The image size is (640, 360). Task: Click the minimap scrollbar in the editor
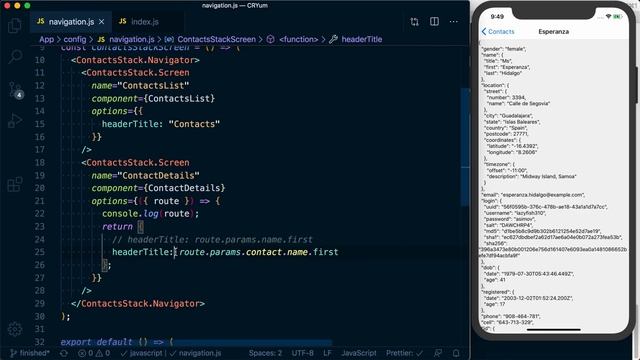465,147
